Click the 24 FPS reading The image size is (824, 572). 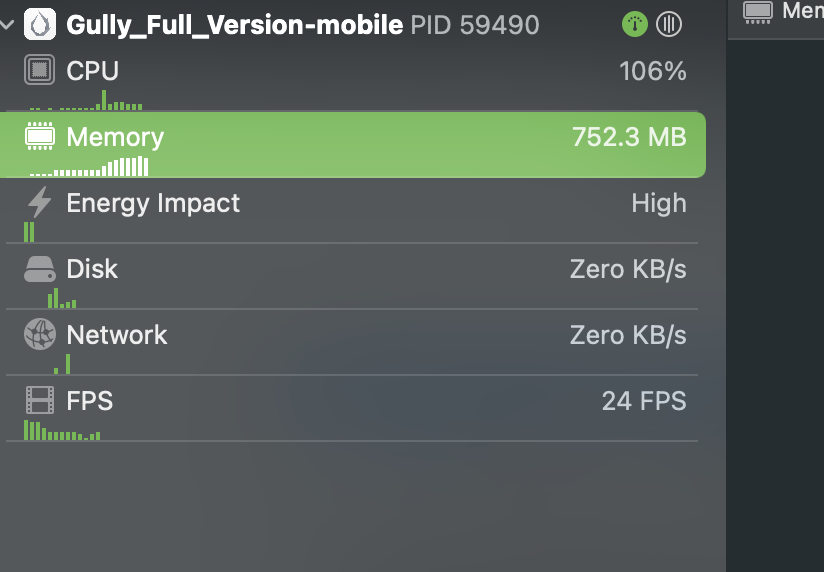(644, 401)
